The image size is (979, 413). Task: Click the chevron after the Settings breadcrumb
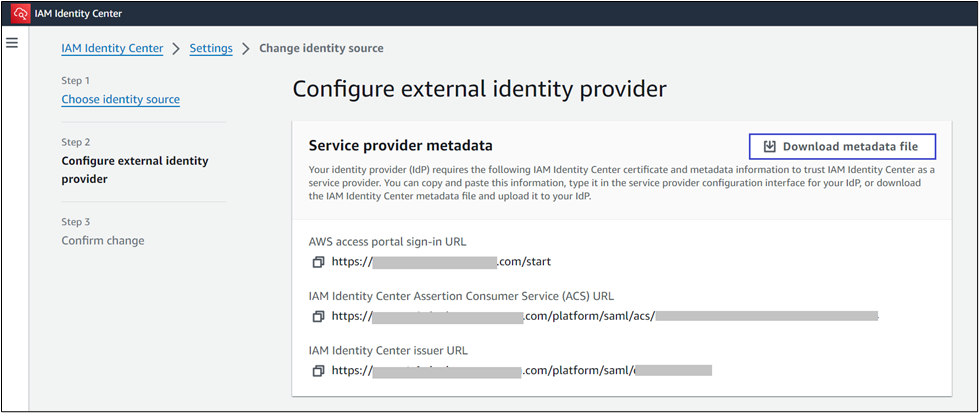(x=246, y=48)
